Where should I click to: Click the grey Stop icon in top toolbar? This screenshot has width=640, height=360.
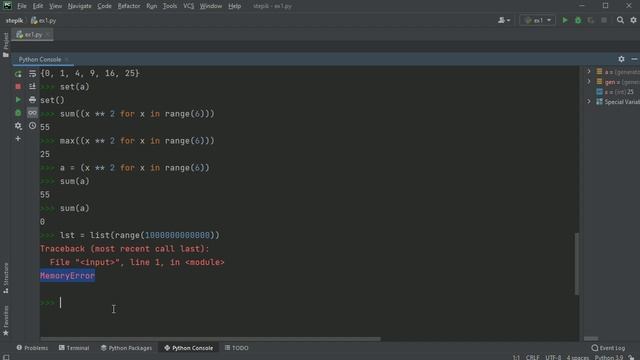coord(604,20)
